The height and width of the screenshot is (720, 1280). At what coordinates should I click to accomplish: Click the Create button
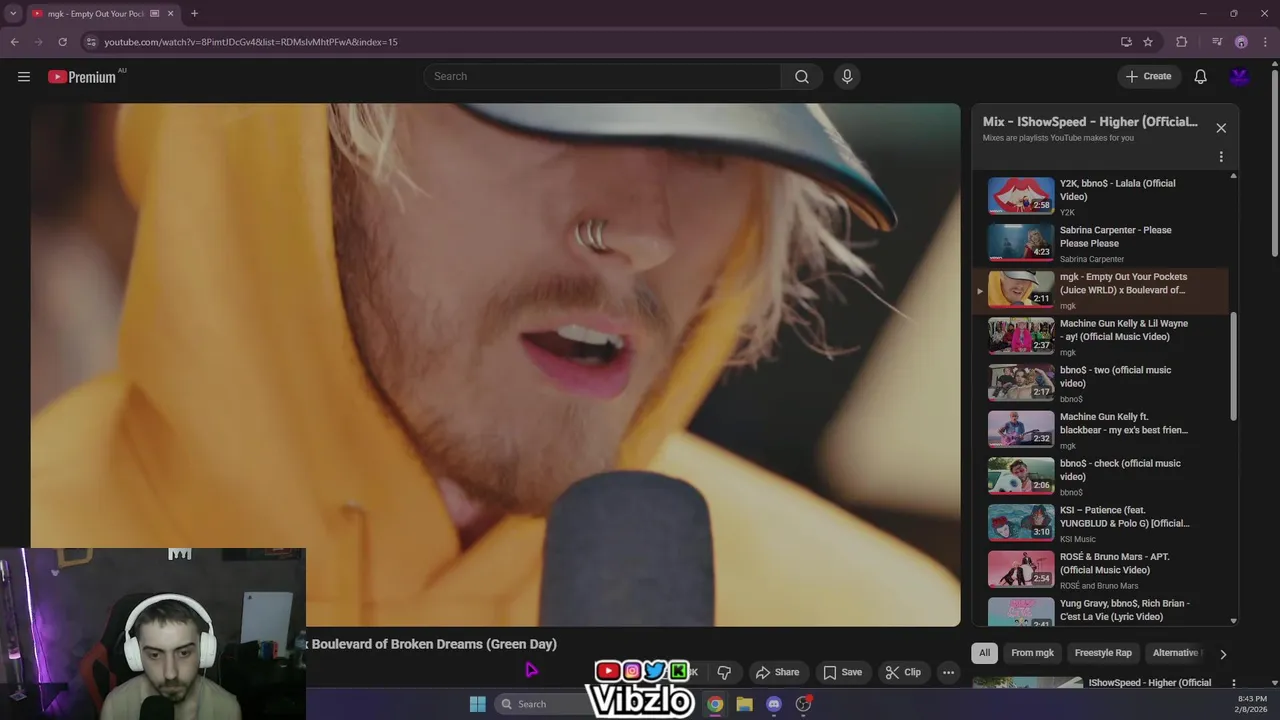pyautogui.click(x=1148, y=76)
